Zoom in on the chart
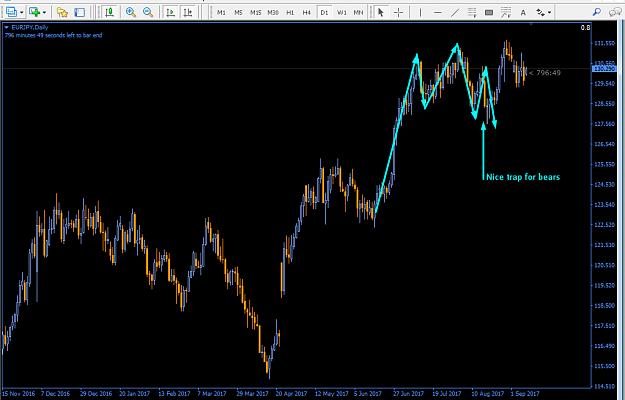 coord(131,12)
